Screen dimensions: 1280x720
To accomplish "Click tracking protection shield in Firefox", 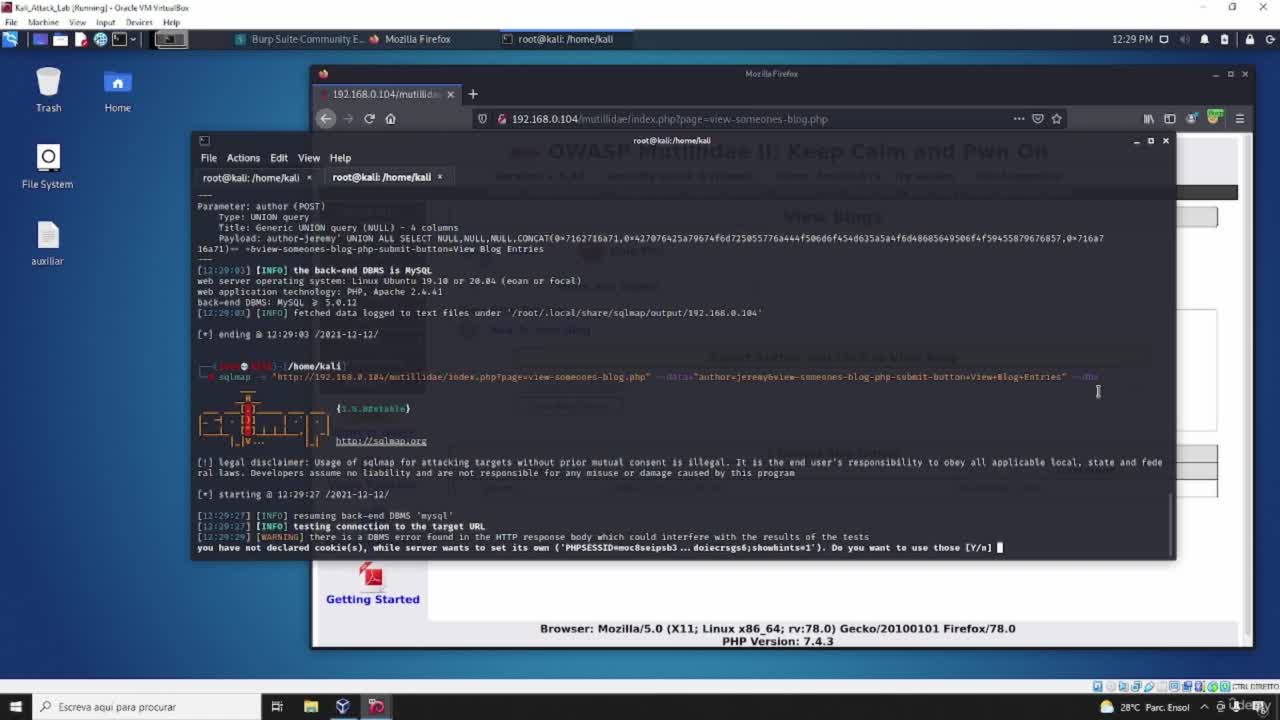I will (x=482, y=119).
